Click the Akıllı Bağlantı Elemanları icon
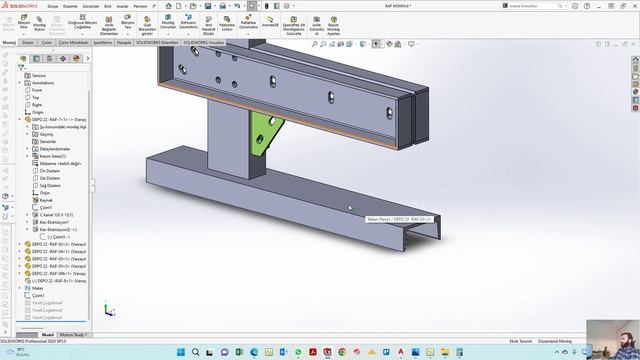 coord(109,19)
